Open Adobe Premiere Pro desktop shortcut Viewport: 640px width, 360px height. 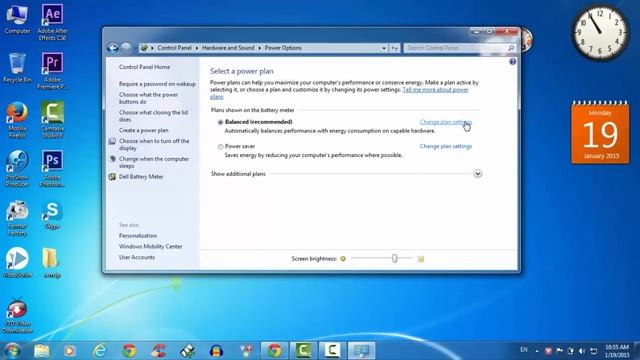52,71
